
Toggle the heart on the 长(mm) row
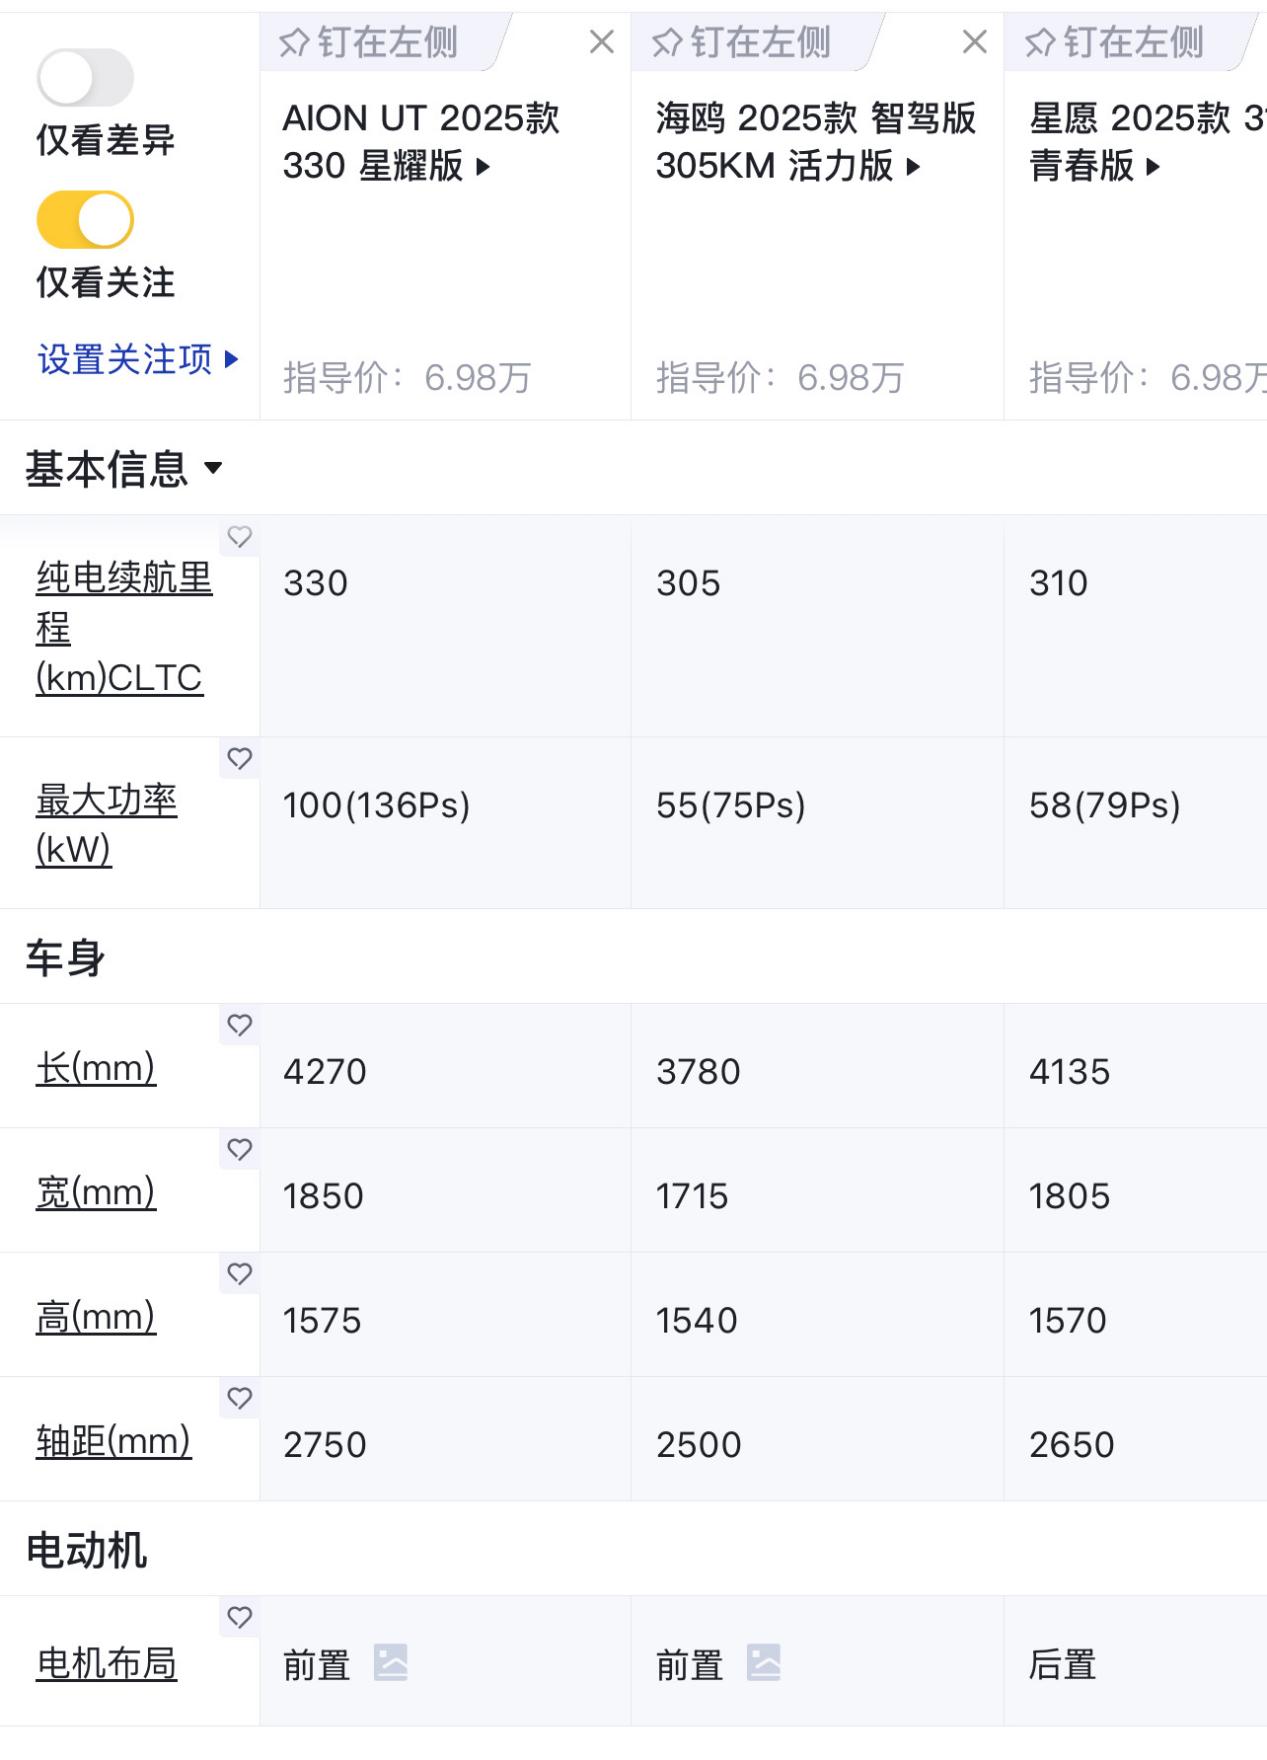click(x=239, y=1025)
